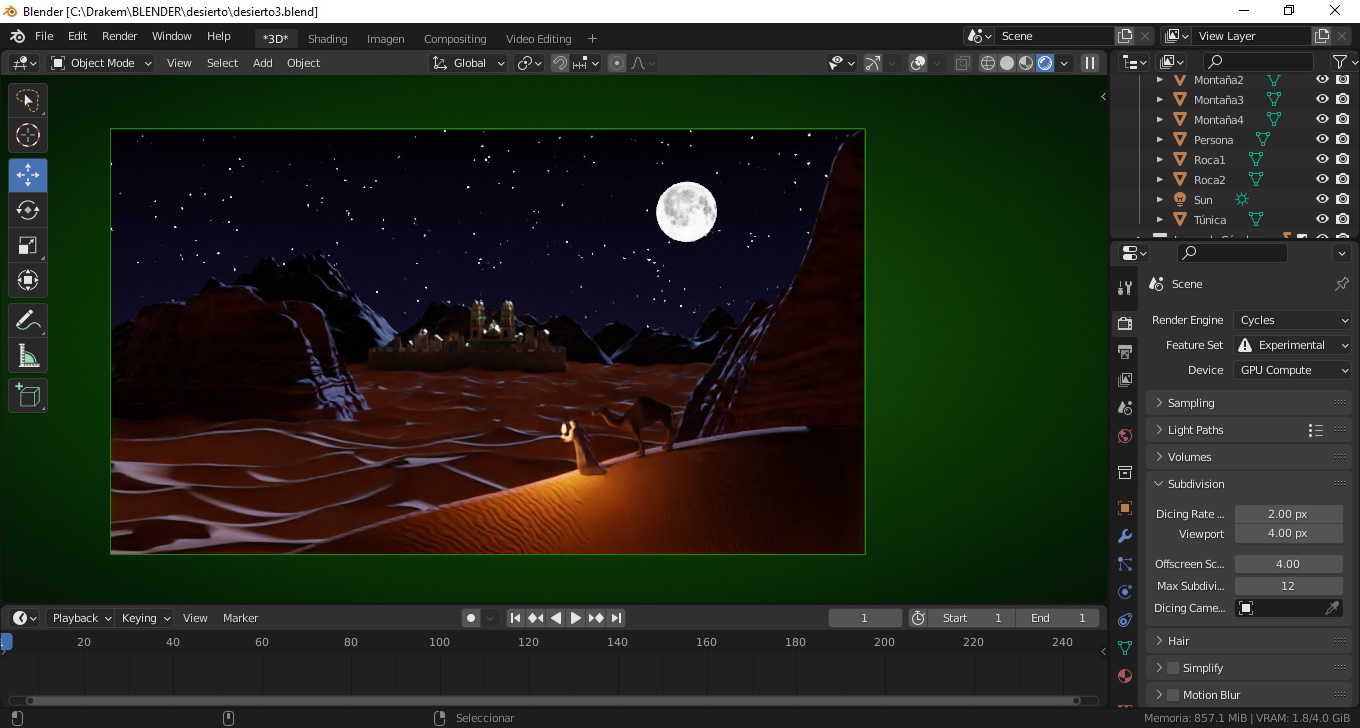
Task: Switch viewport to solid shading
Action: click(x=1007, y=63)
